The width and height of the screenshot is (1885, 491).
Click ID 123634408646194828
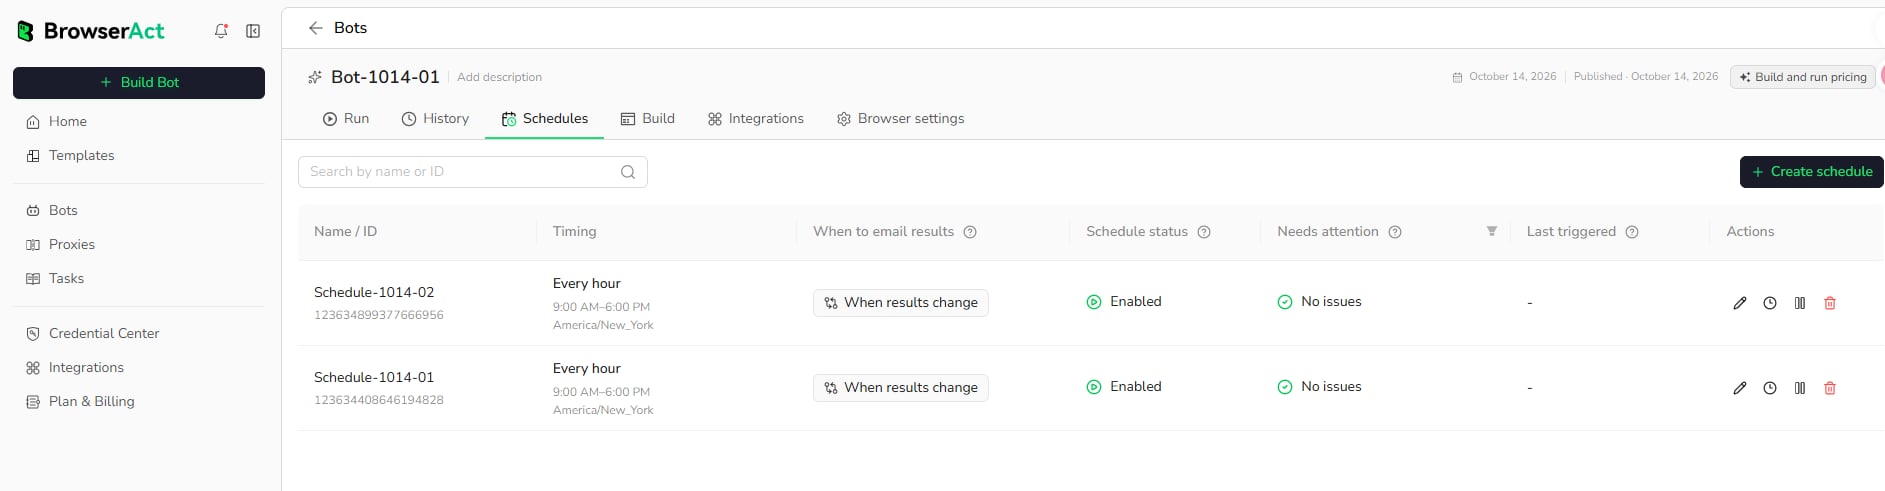(x=379, y=400)
